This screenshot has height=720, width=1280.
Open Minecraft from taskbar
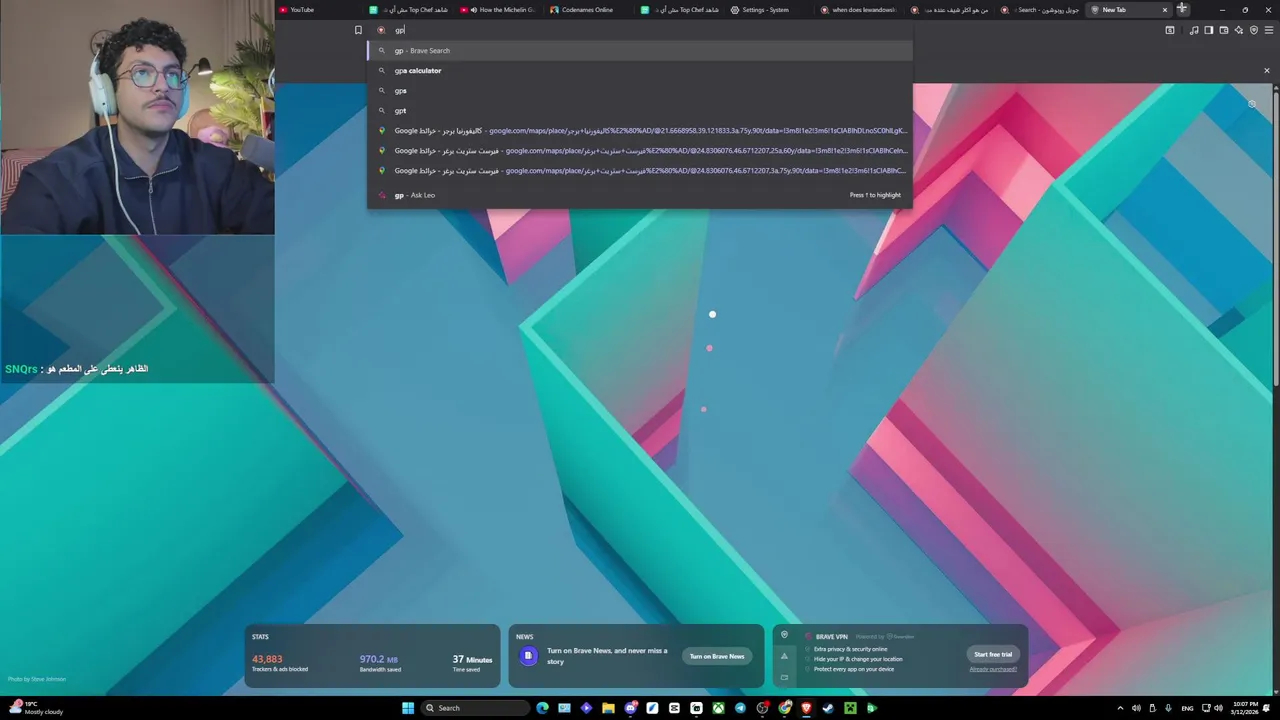pyautogui.click(x=850, y=708)
